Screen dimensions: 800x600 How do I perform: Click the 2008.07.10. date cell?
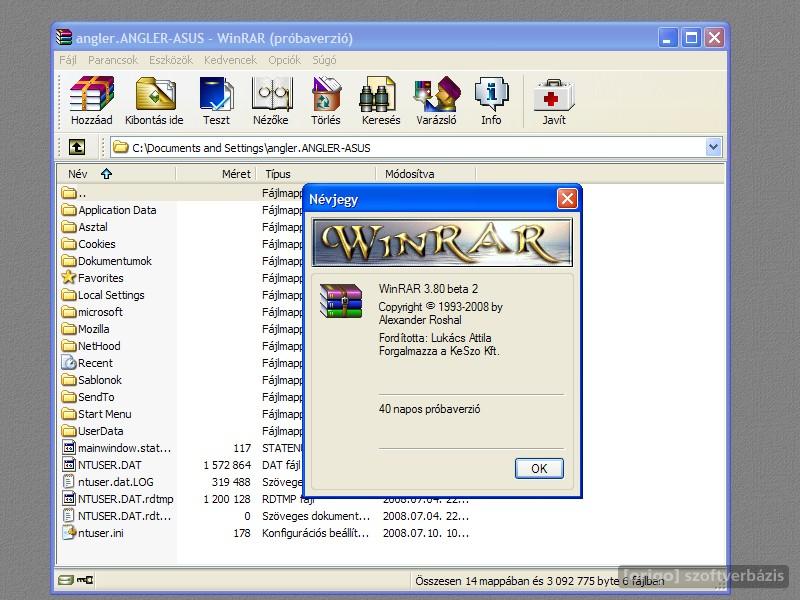426,533
